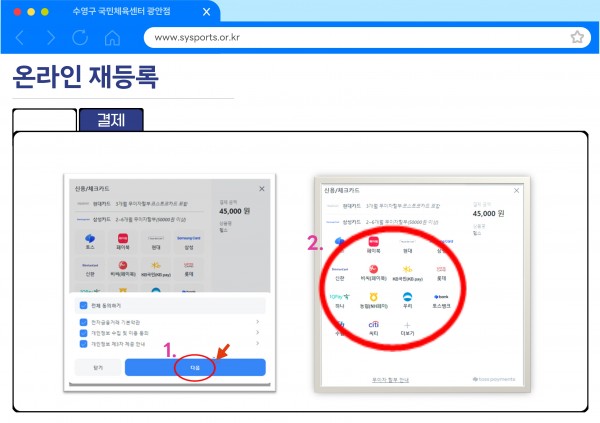Click the browser reload icon

coord(80,38)
